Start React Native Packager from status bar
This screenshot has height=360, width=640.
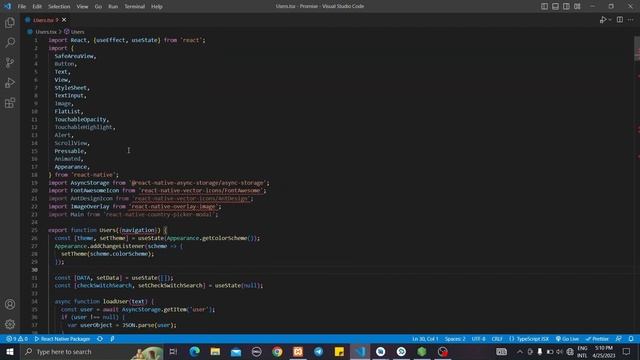pyautogui.click(x=62, y=339)
